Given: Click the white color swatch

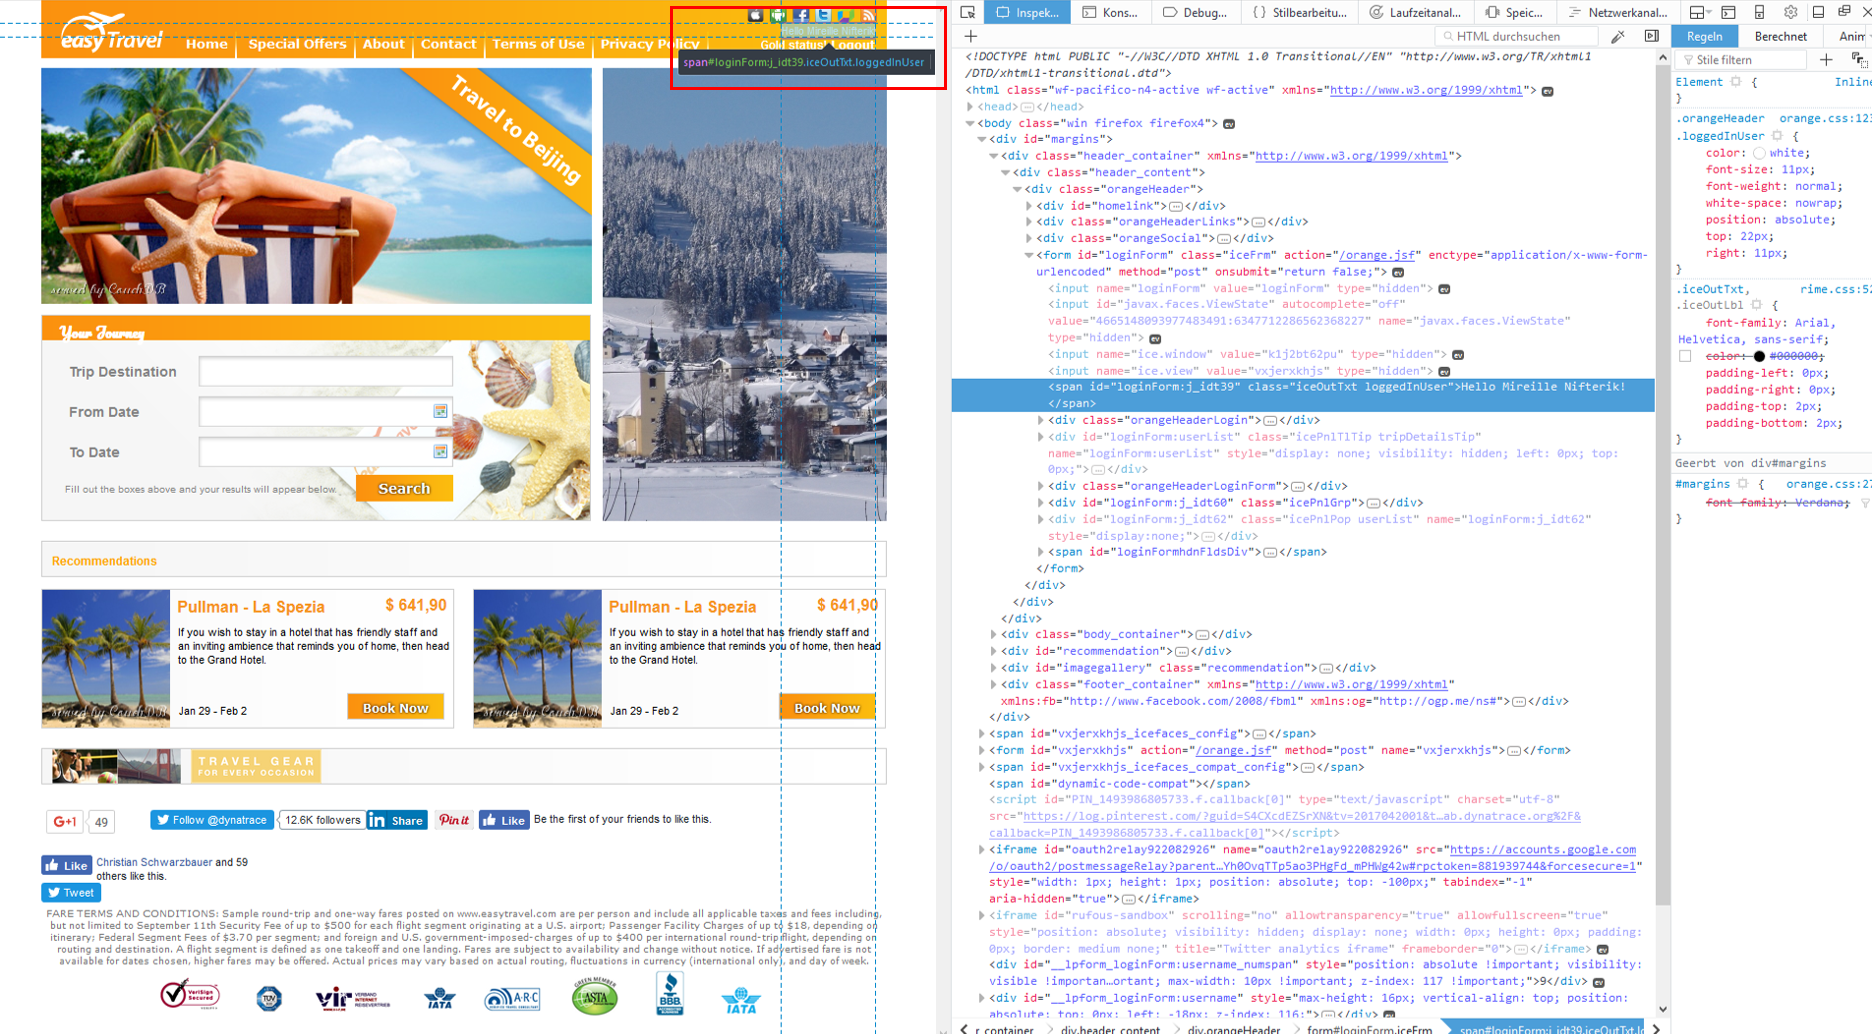Looking at the screenshot, I should tap(1759, 153).
